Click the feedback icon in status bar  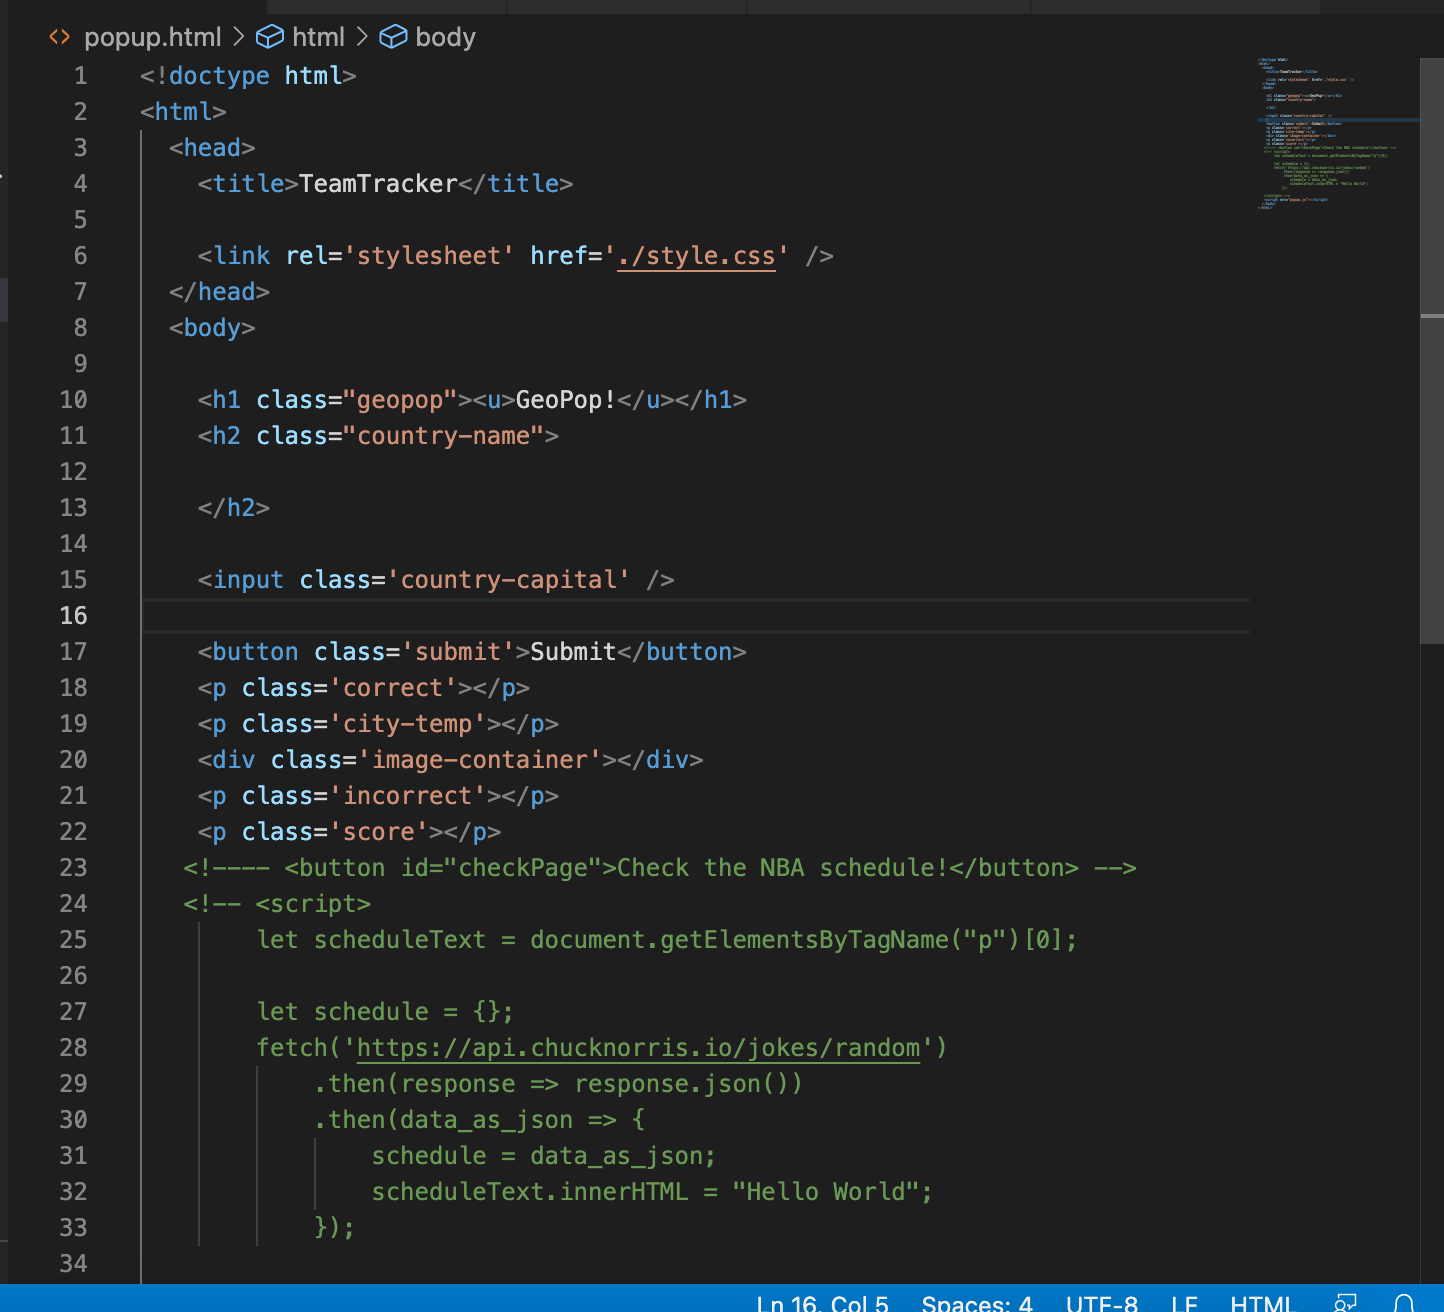click(1345, 1302)
